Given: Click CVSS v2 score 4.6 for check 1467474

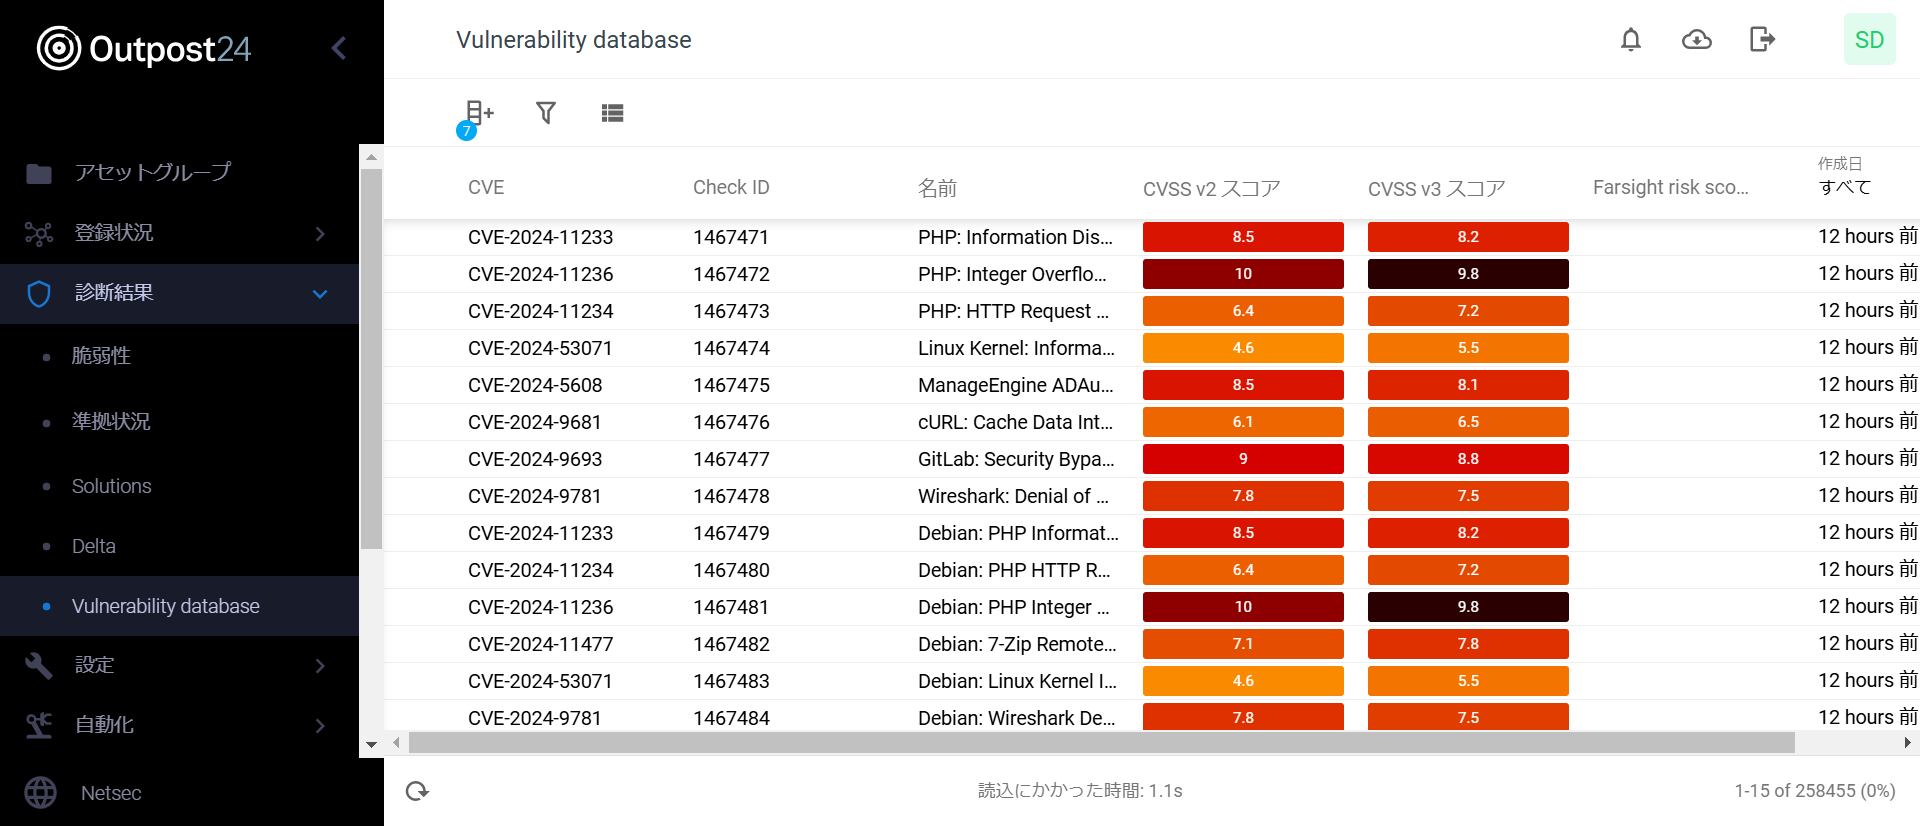Looking at the screenshot, I should point(1243,348).
